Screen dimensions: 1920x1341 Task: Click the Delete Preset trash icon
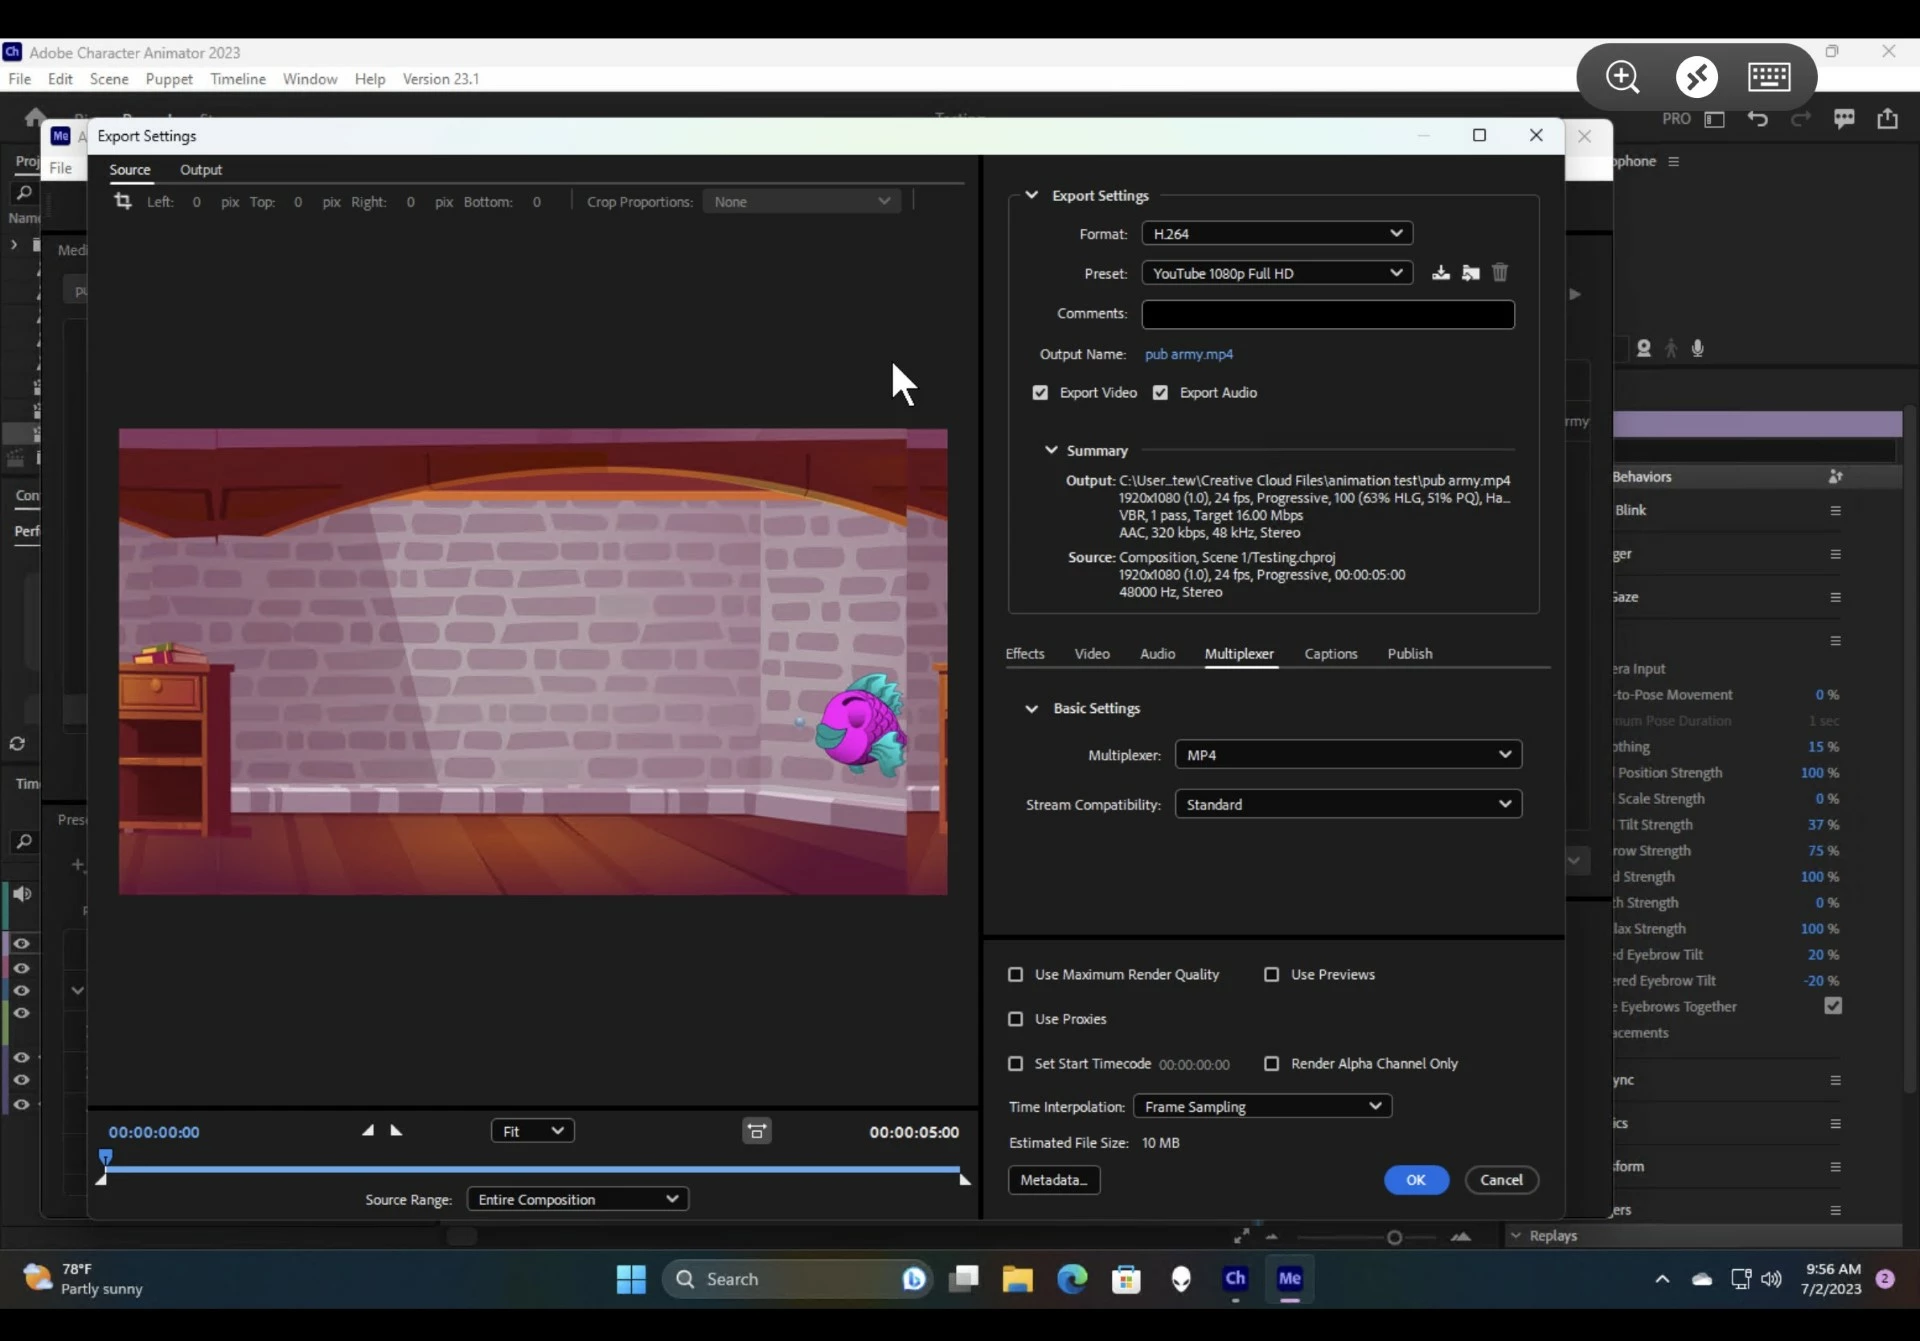[1500, 273]
